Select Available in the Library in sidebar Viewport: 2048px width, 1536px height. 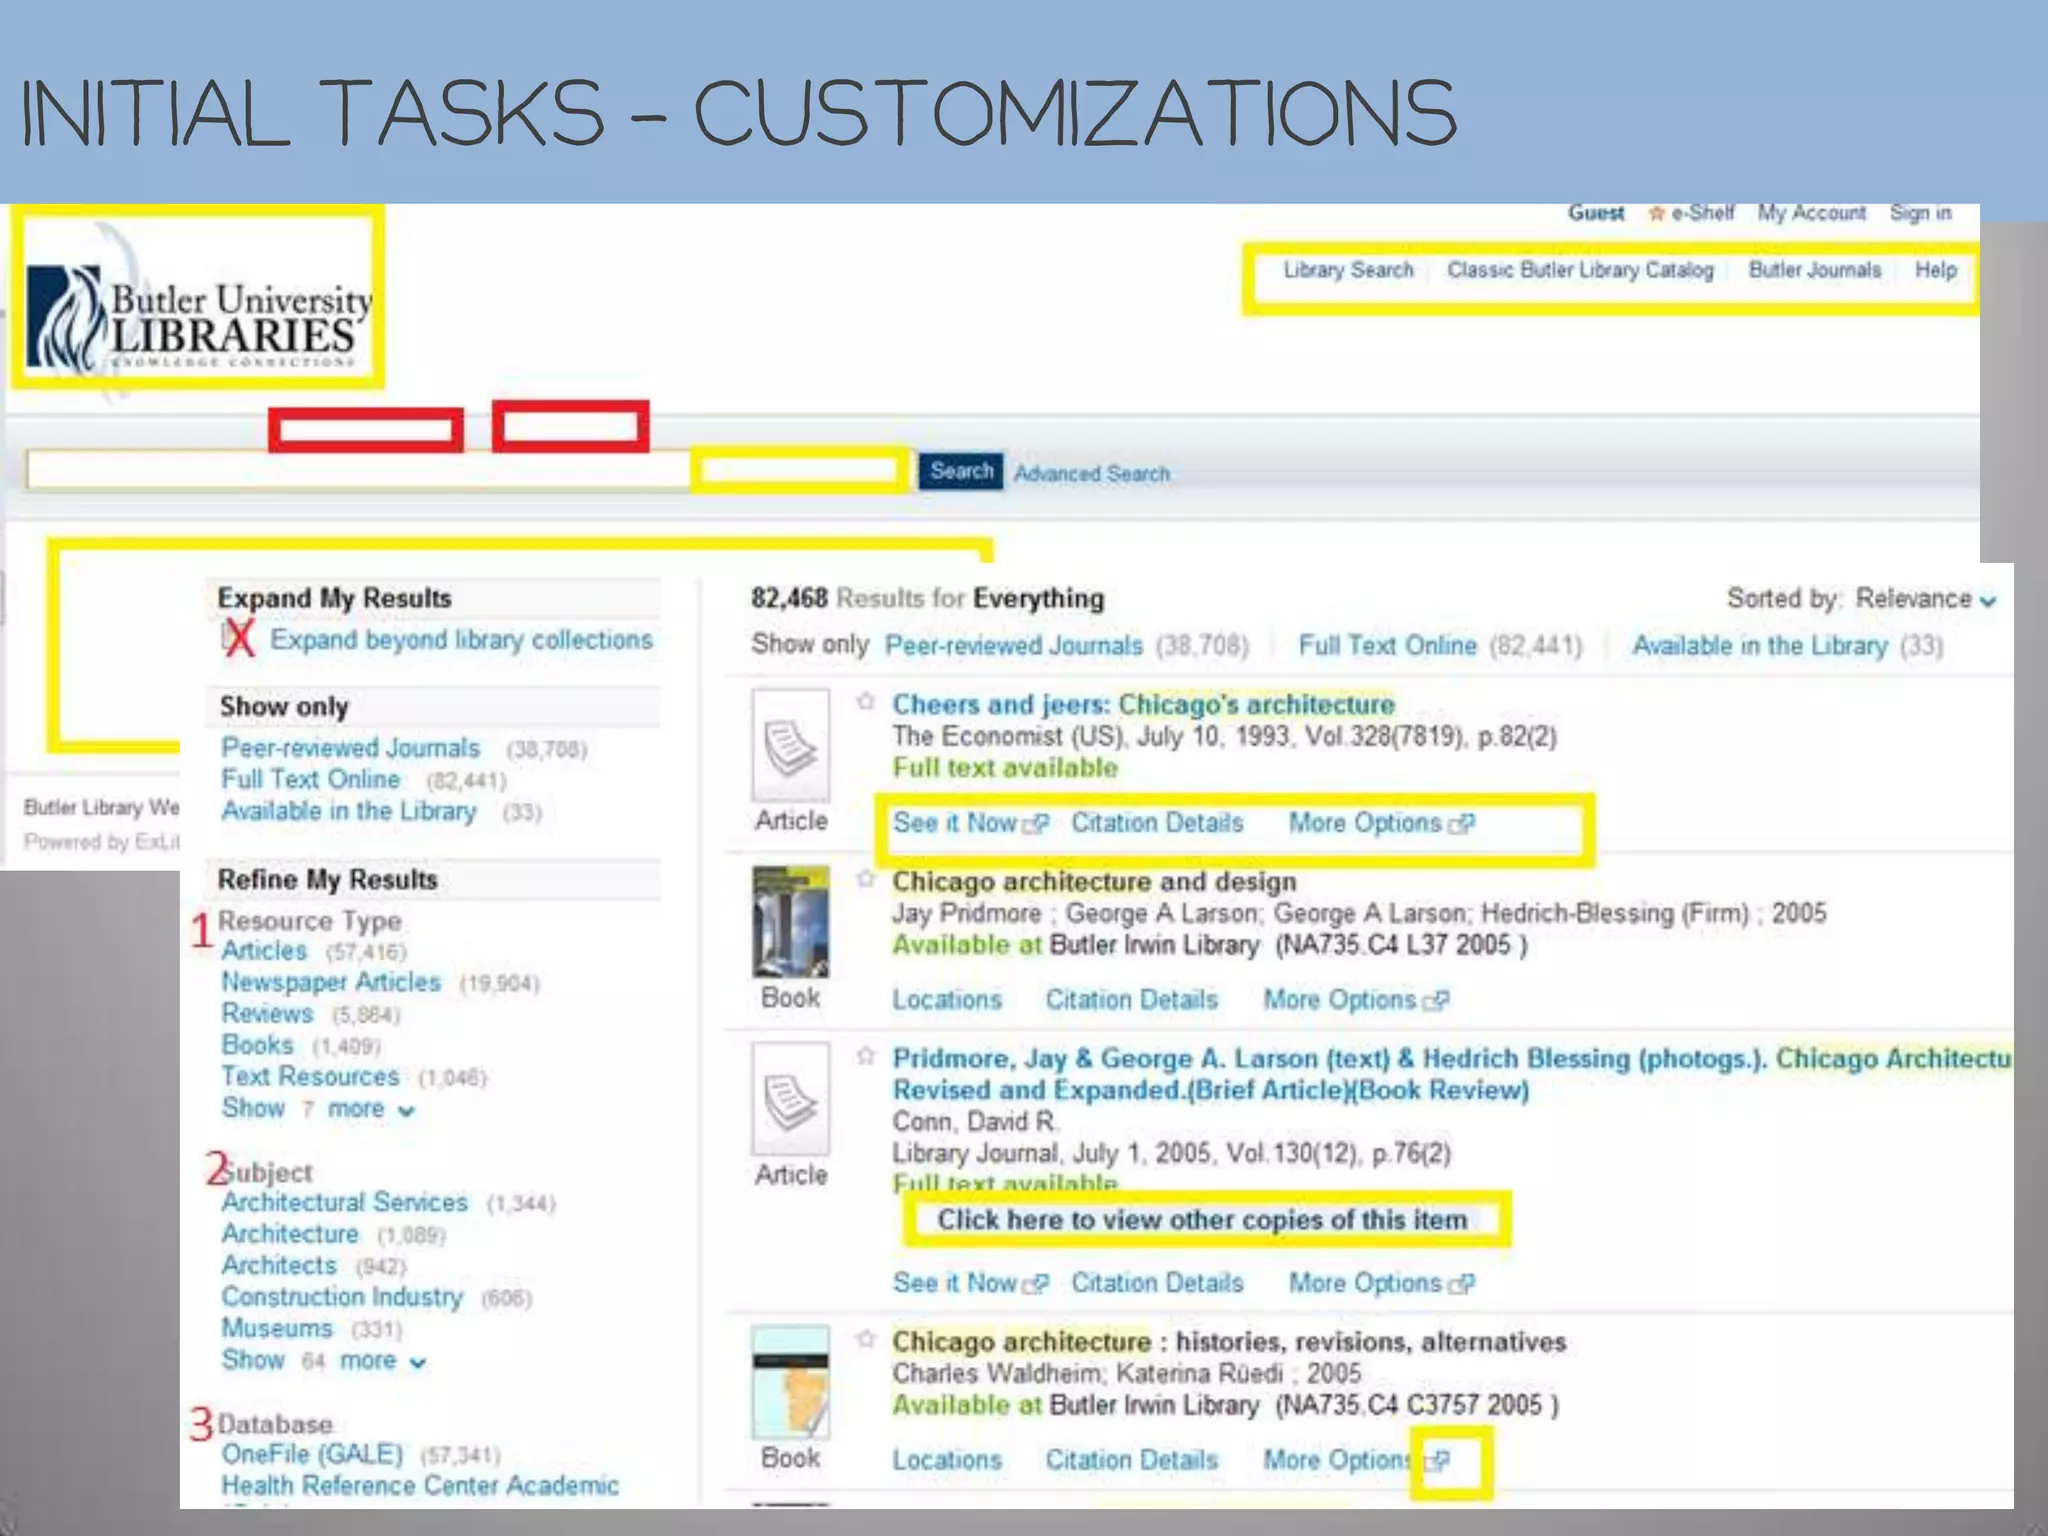[x=349, y=812]
